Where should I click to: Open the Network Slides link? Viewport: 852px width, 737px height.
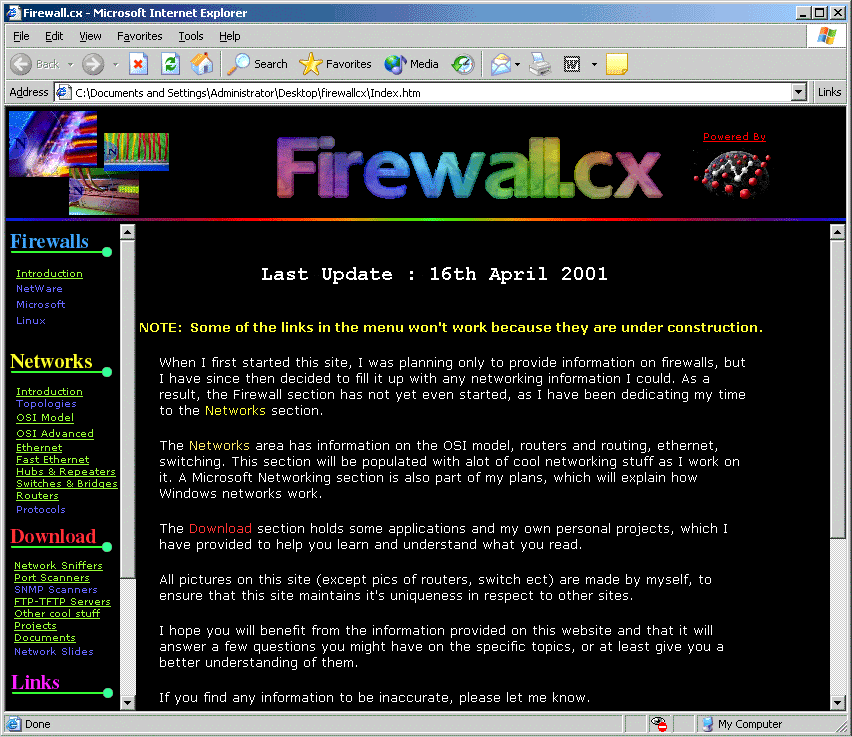point(54,651)
